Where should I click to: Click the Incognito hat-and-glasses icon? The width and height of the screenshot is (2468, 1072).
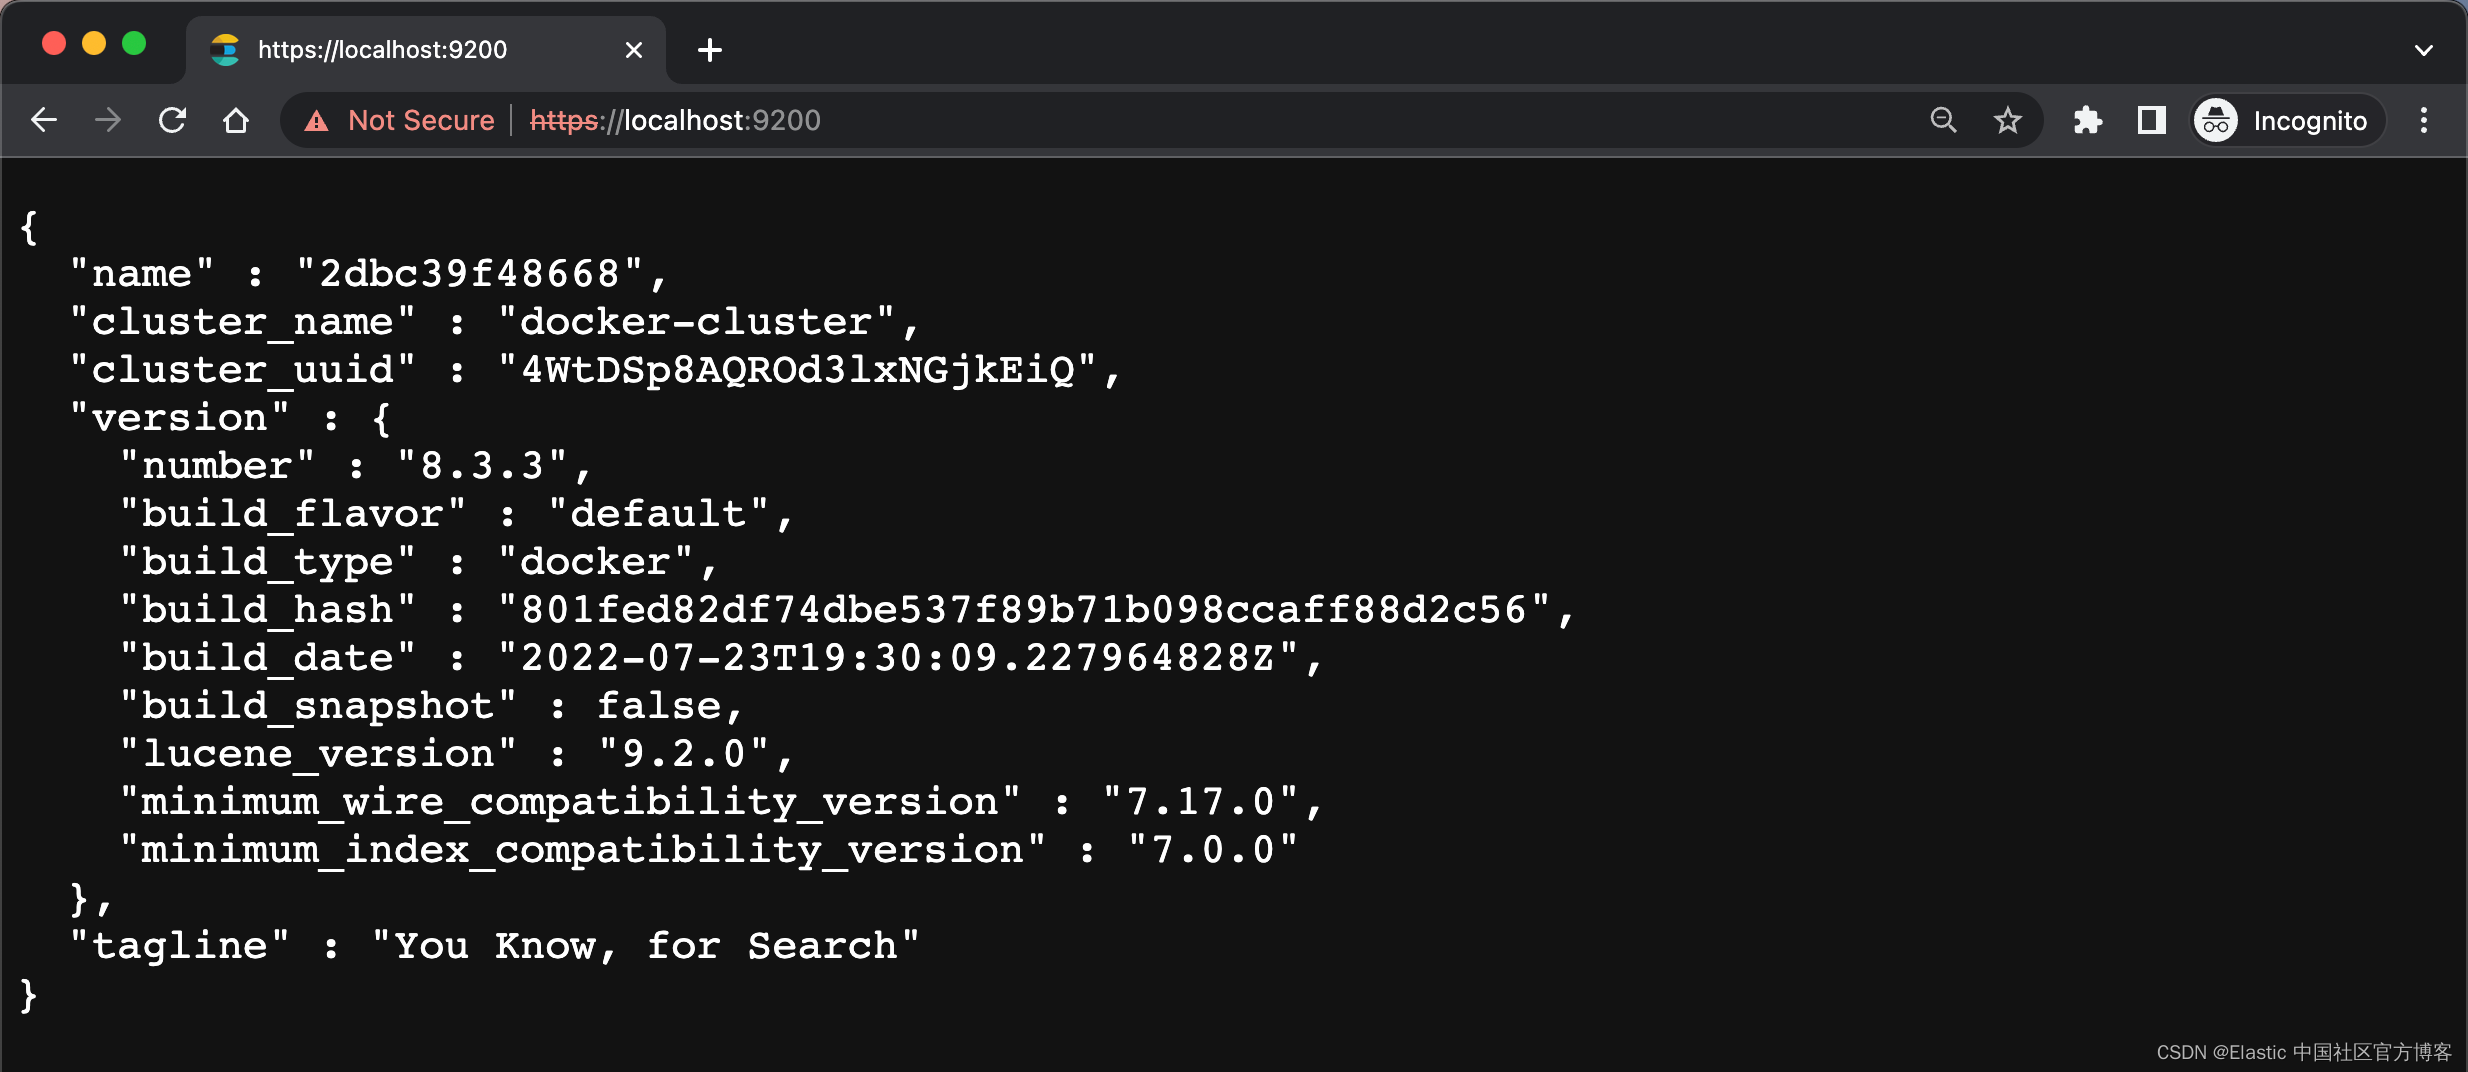tap(2215, 120)
